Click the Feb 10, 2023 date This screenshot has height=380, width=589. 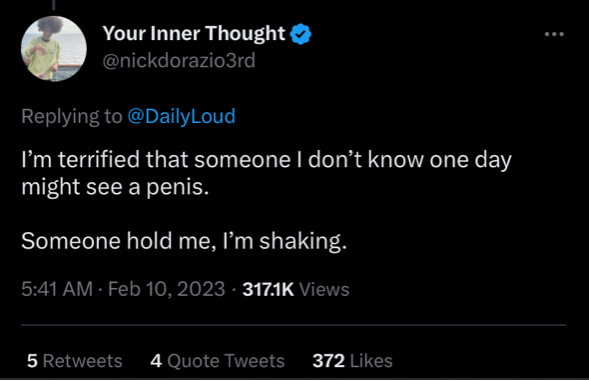click(x=166, y=289)
